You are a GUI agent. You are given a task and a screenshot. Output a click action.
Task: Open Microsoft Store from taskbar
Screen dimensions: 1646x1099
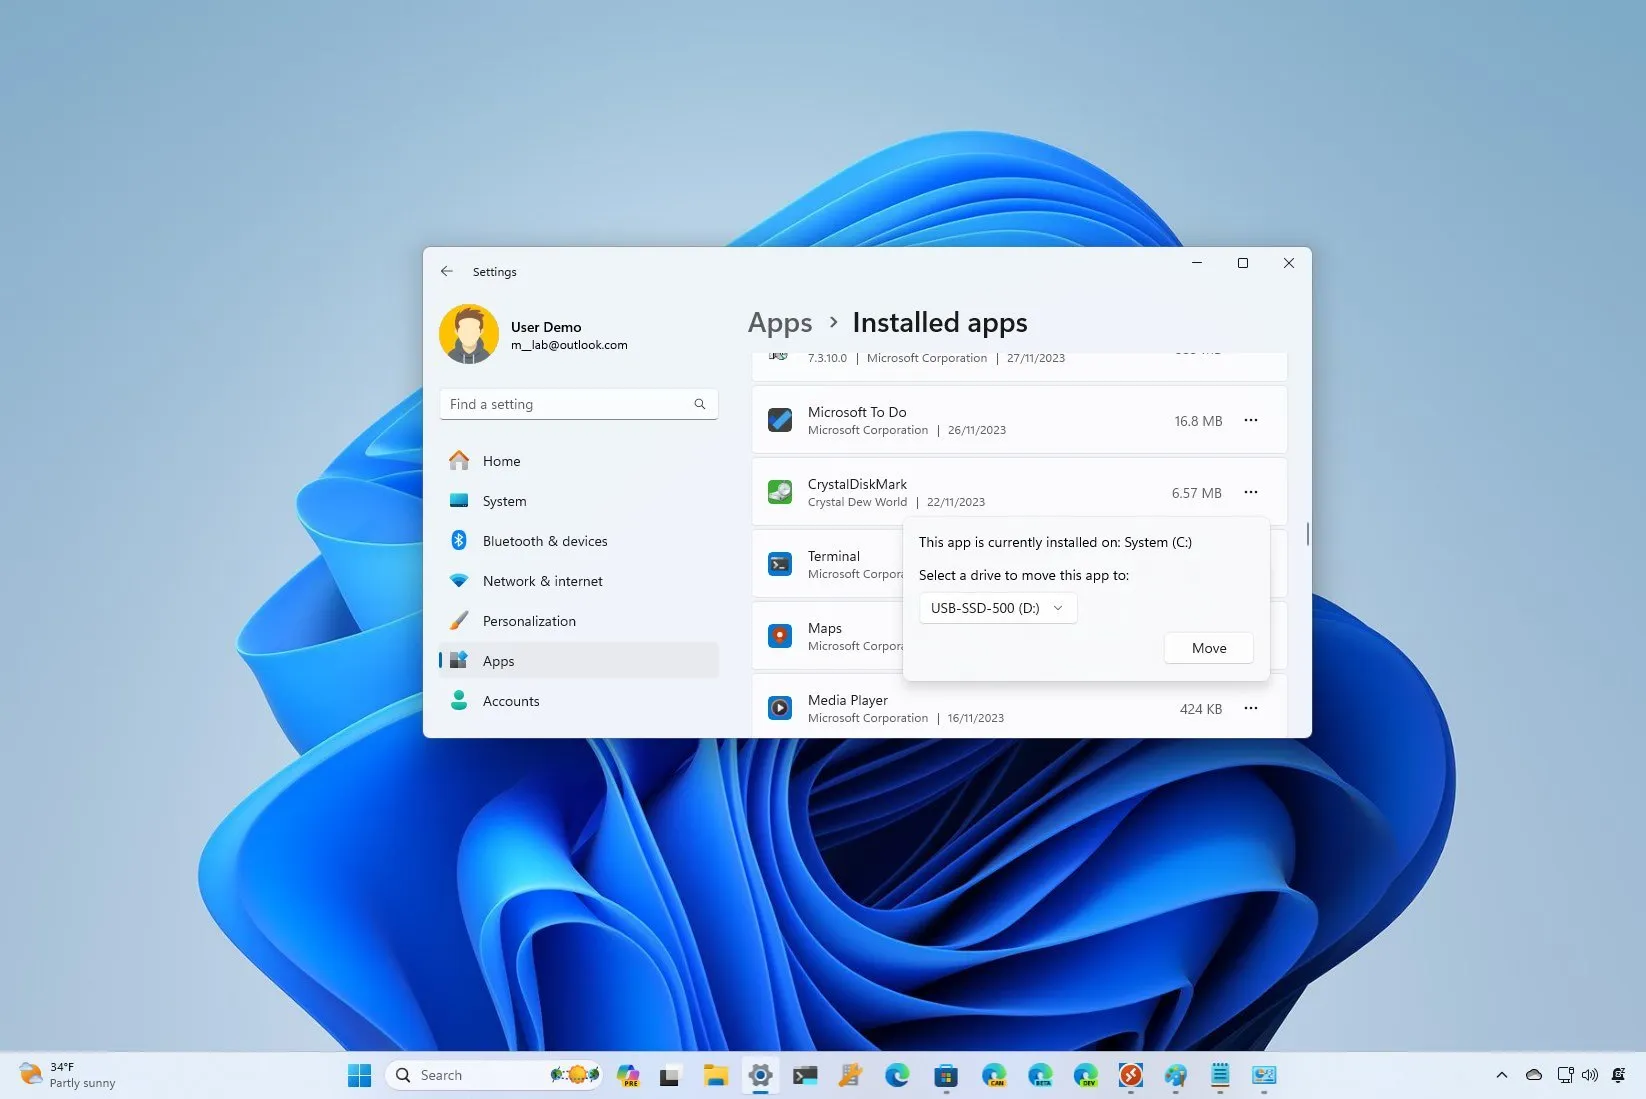[x=946, y=1075]
